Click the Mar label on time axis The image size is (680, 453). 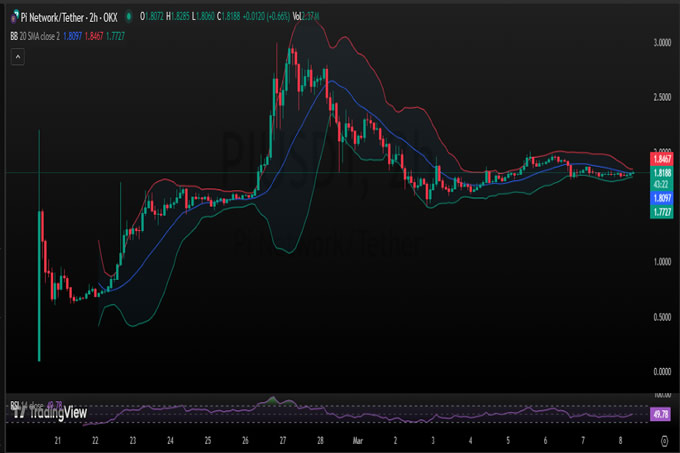tap(358, 439)
